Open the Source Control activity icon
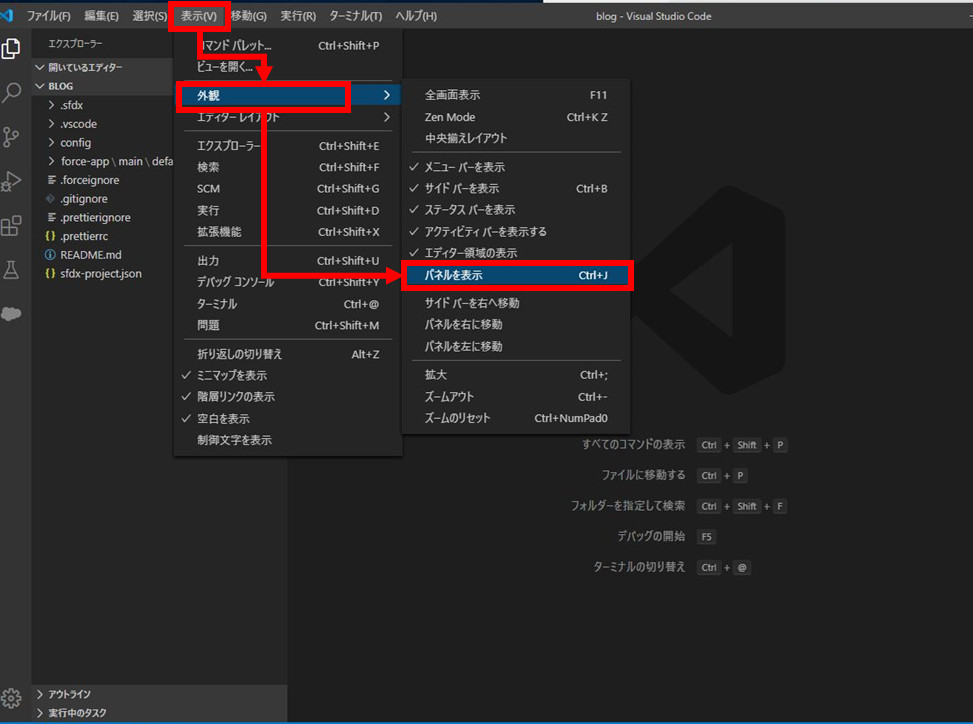 (12, 137)
